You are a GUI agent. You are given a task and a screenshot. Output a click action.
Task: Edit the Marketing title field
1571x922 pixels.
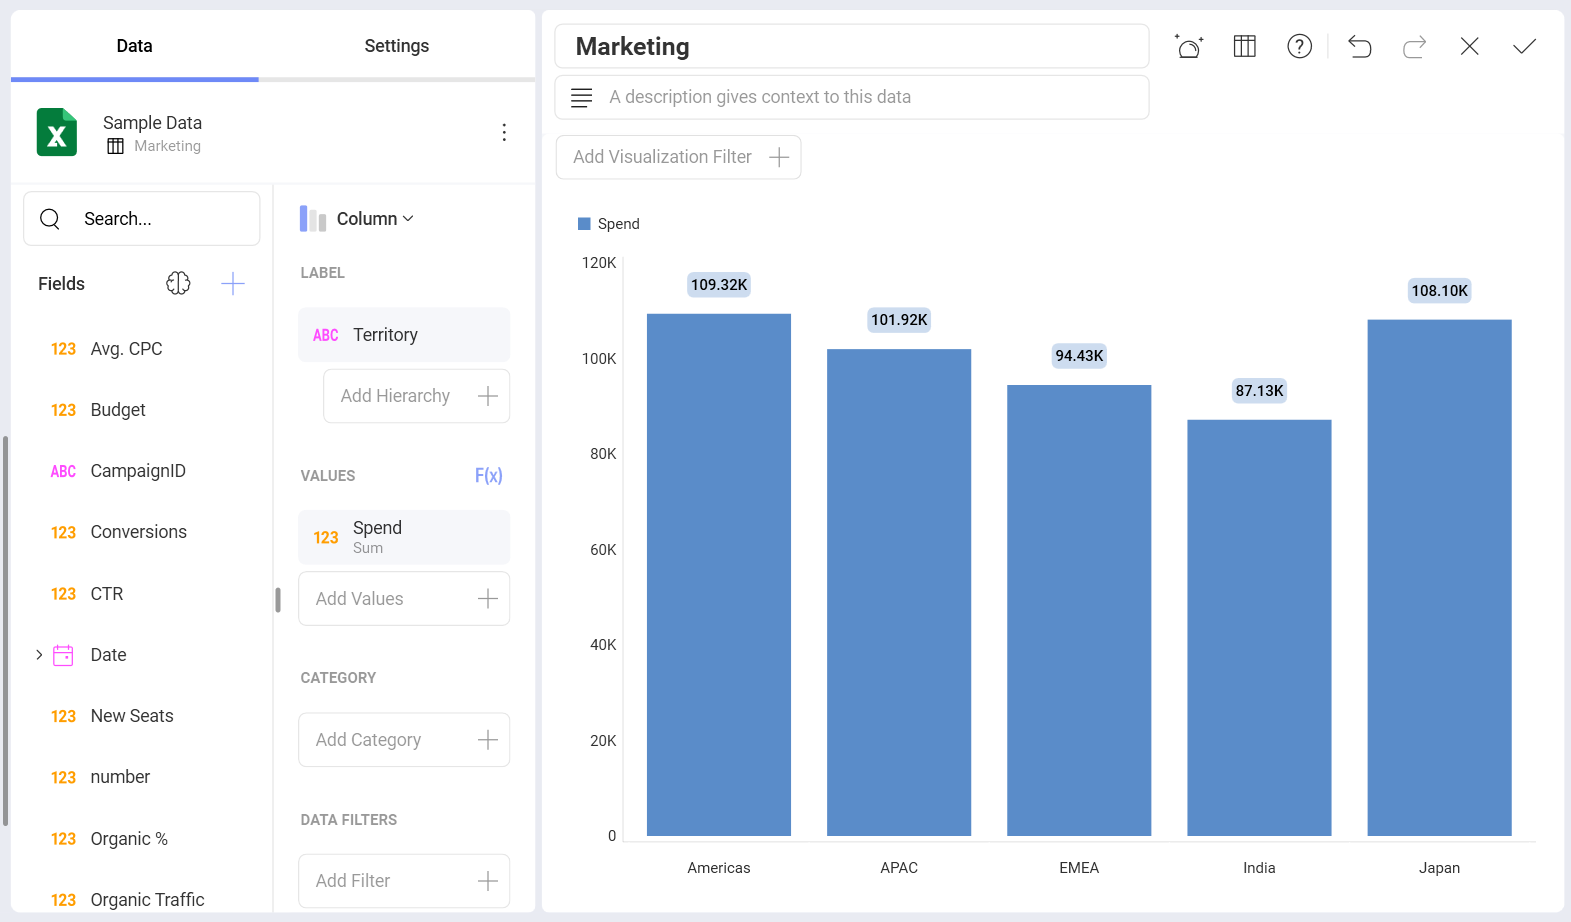coord(852,46)
